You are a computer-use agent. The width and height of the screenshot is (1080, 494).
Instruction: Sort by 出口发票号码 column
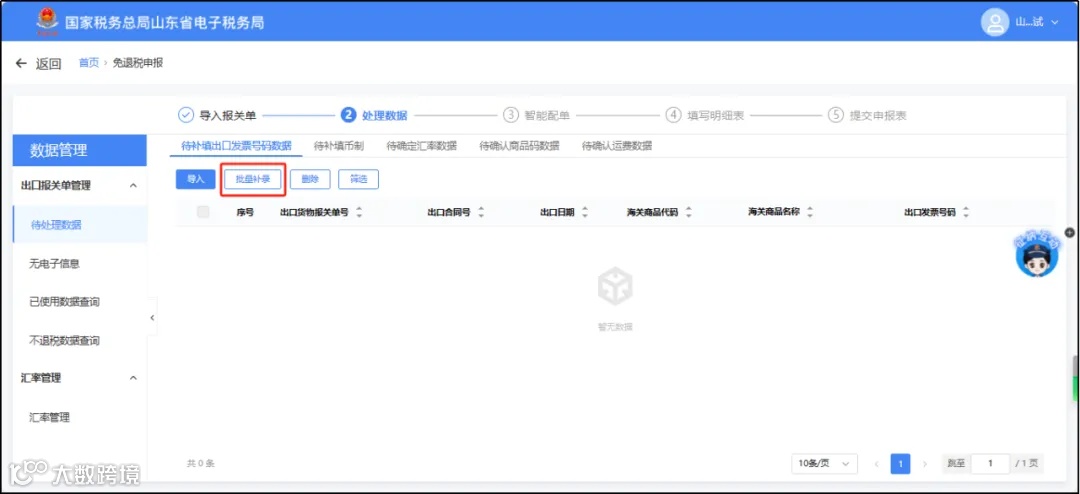[x=966, y=212]
